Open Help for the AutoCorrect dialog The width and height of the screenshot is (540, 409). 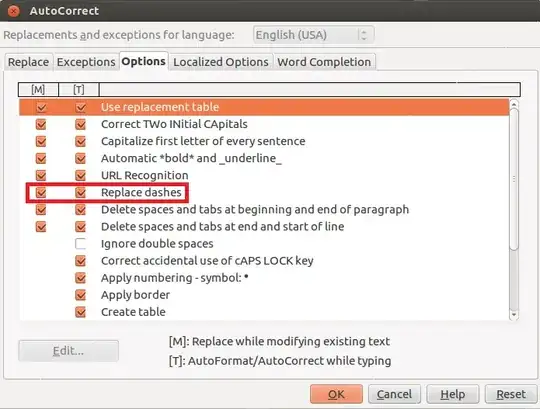[x=453, y=394]
